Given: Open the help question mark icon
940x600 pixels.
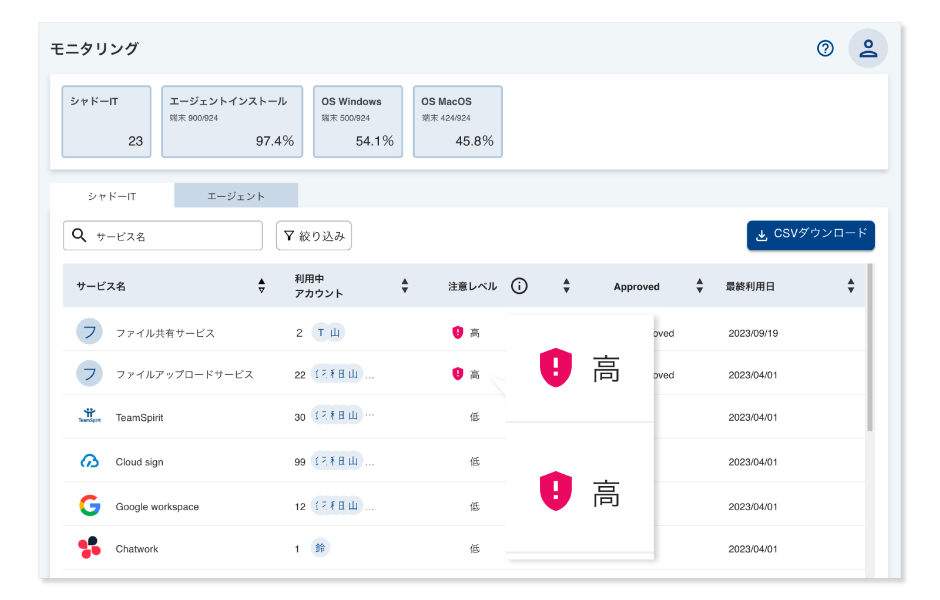Looking at the screenshot, I should (x=824, y=47).
